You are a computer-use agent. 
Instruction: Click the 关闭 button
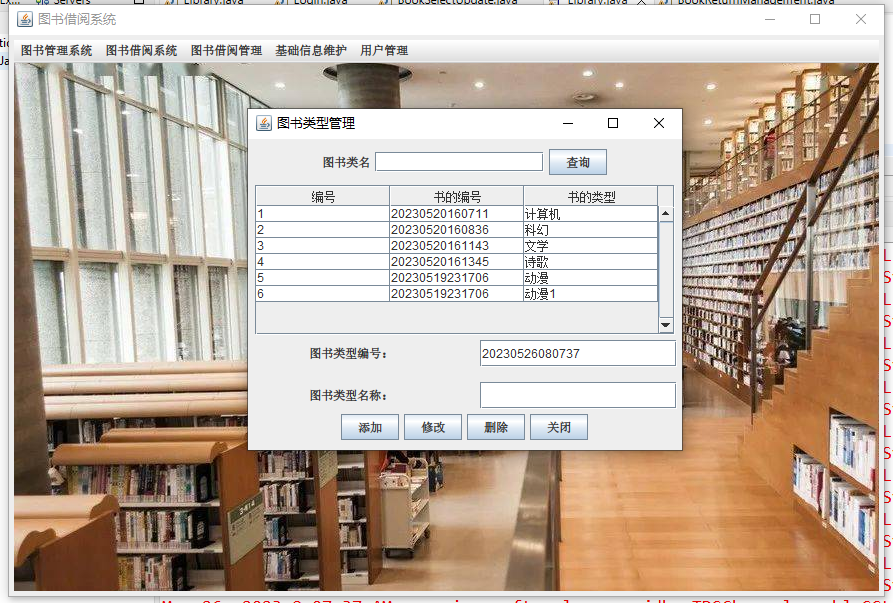tap(559, 427)
